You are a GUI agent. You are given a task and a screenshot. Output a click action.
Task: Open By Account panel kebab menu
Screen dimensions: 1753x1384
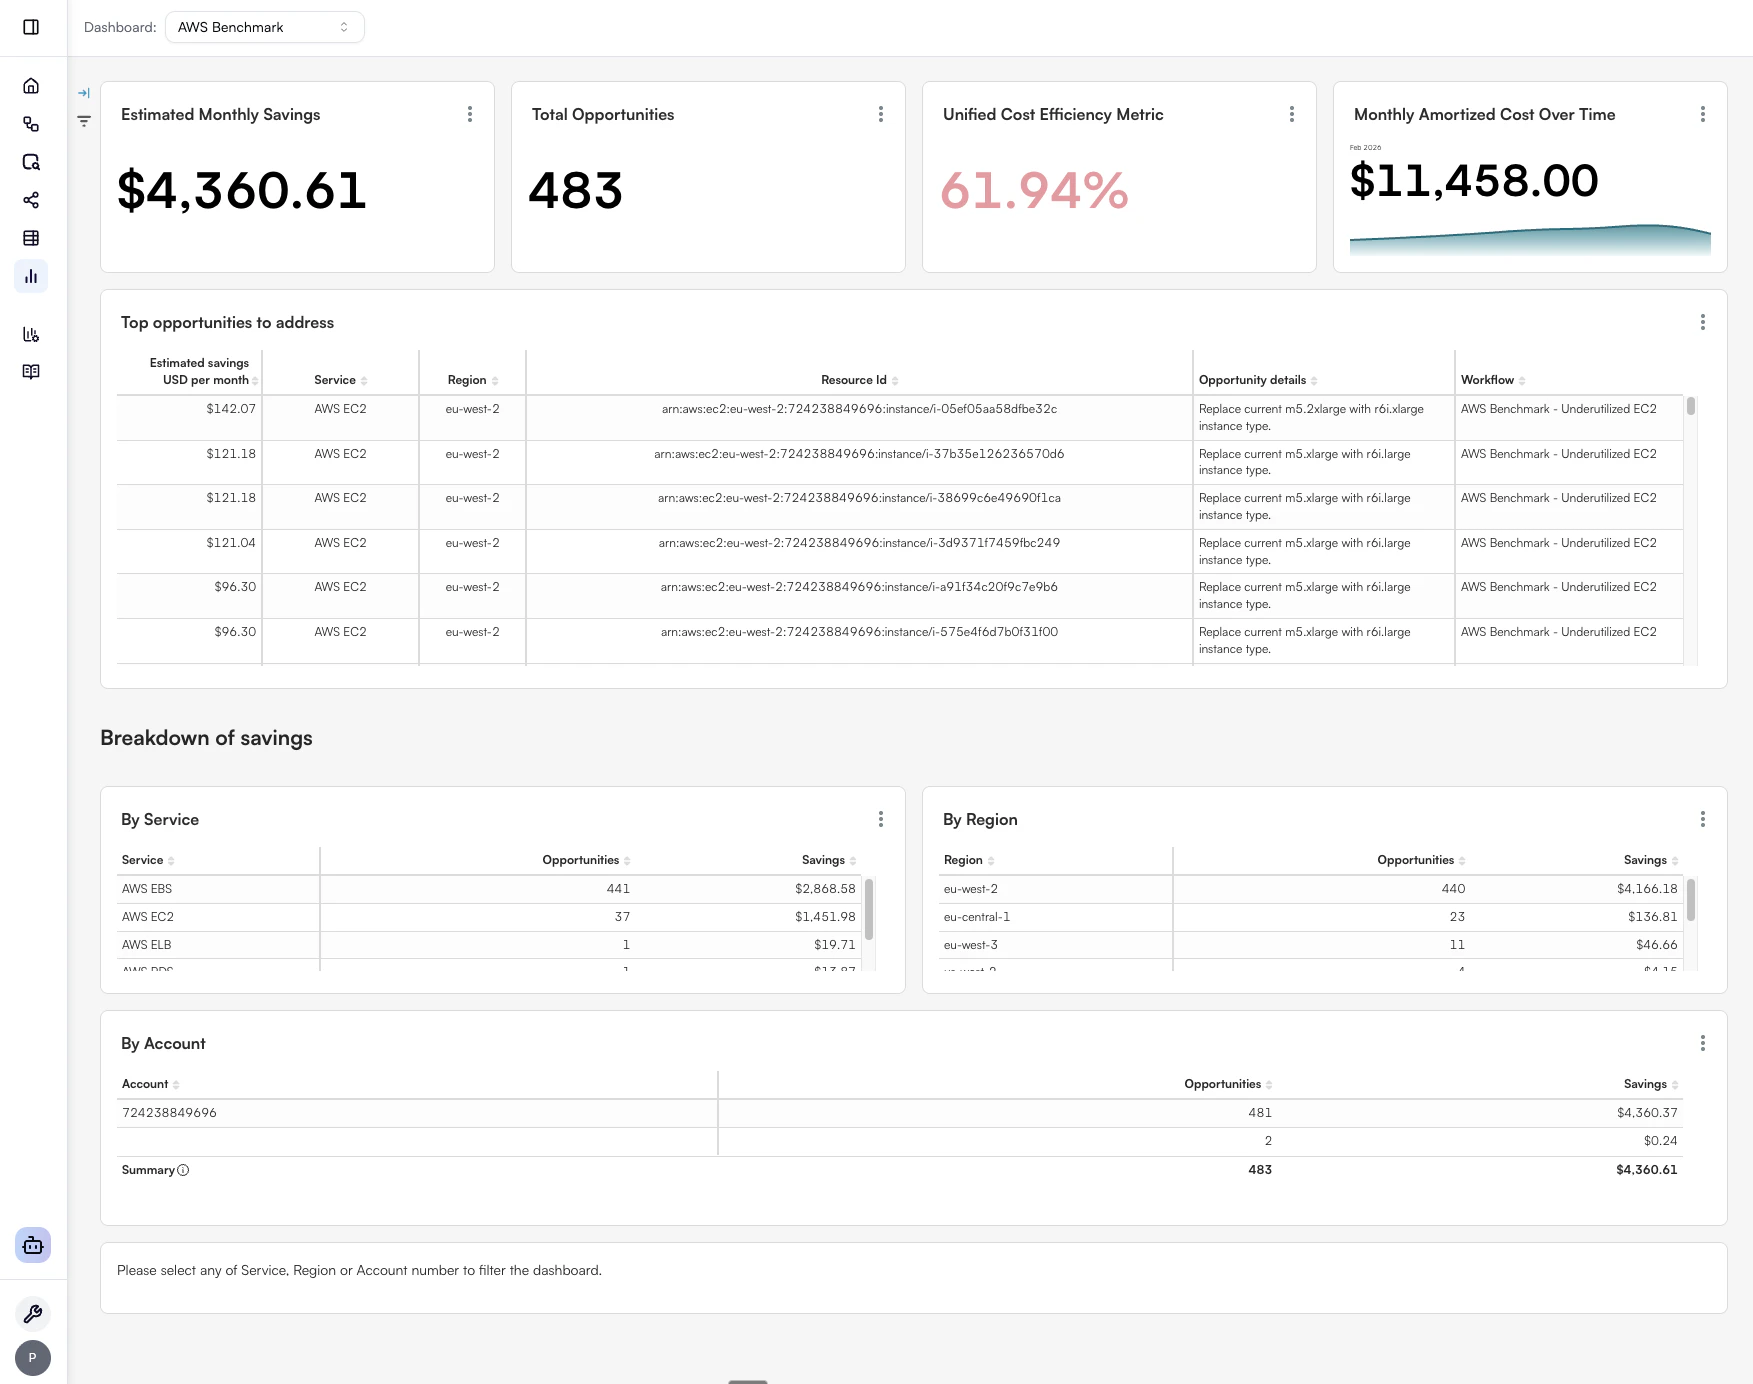(1703, 1043)
